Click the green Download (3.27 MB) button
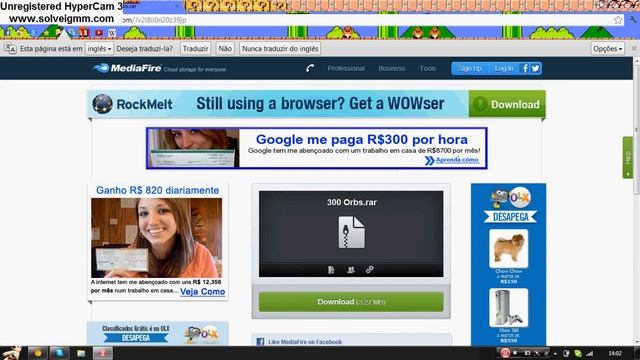 (x=351, y=302)
